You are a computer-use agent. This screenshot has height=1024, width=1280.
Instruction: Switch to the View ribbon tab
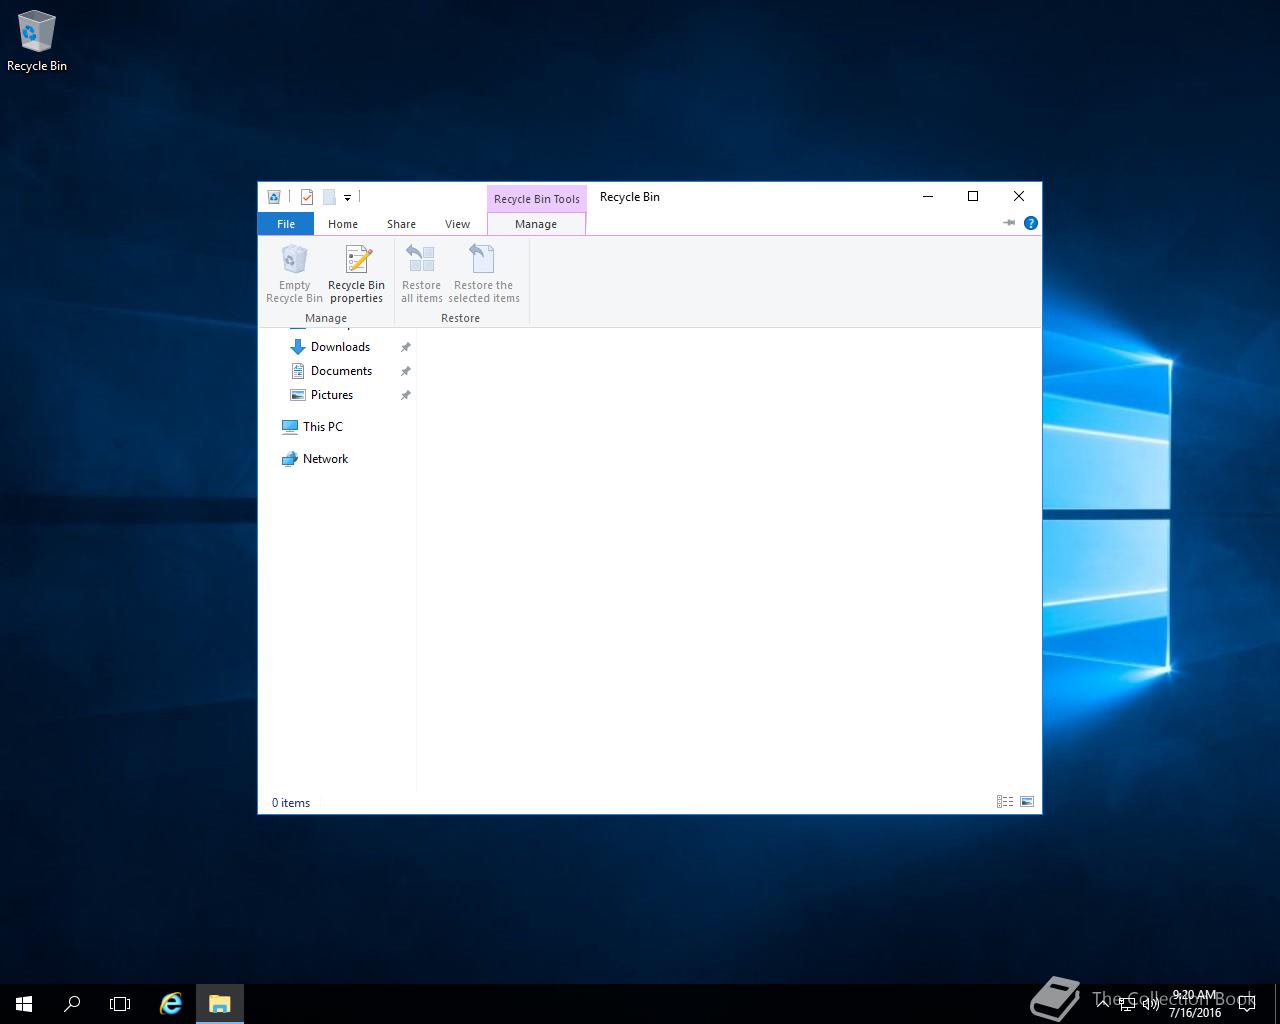point(457,224)
